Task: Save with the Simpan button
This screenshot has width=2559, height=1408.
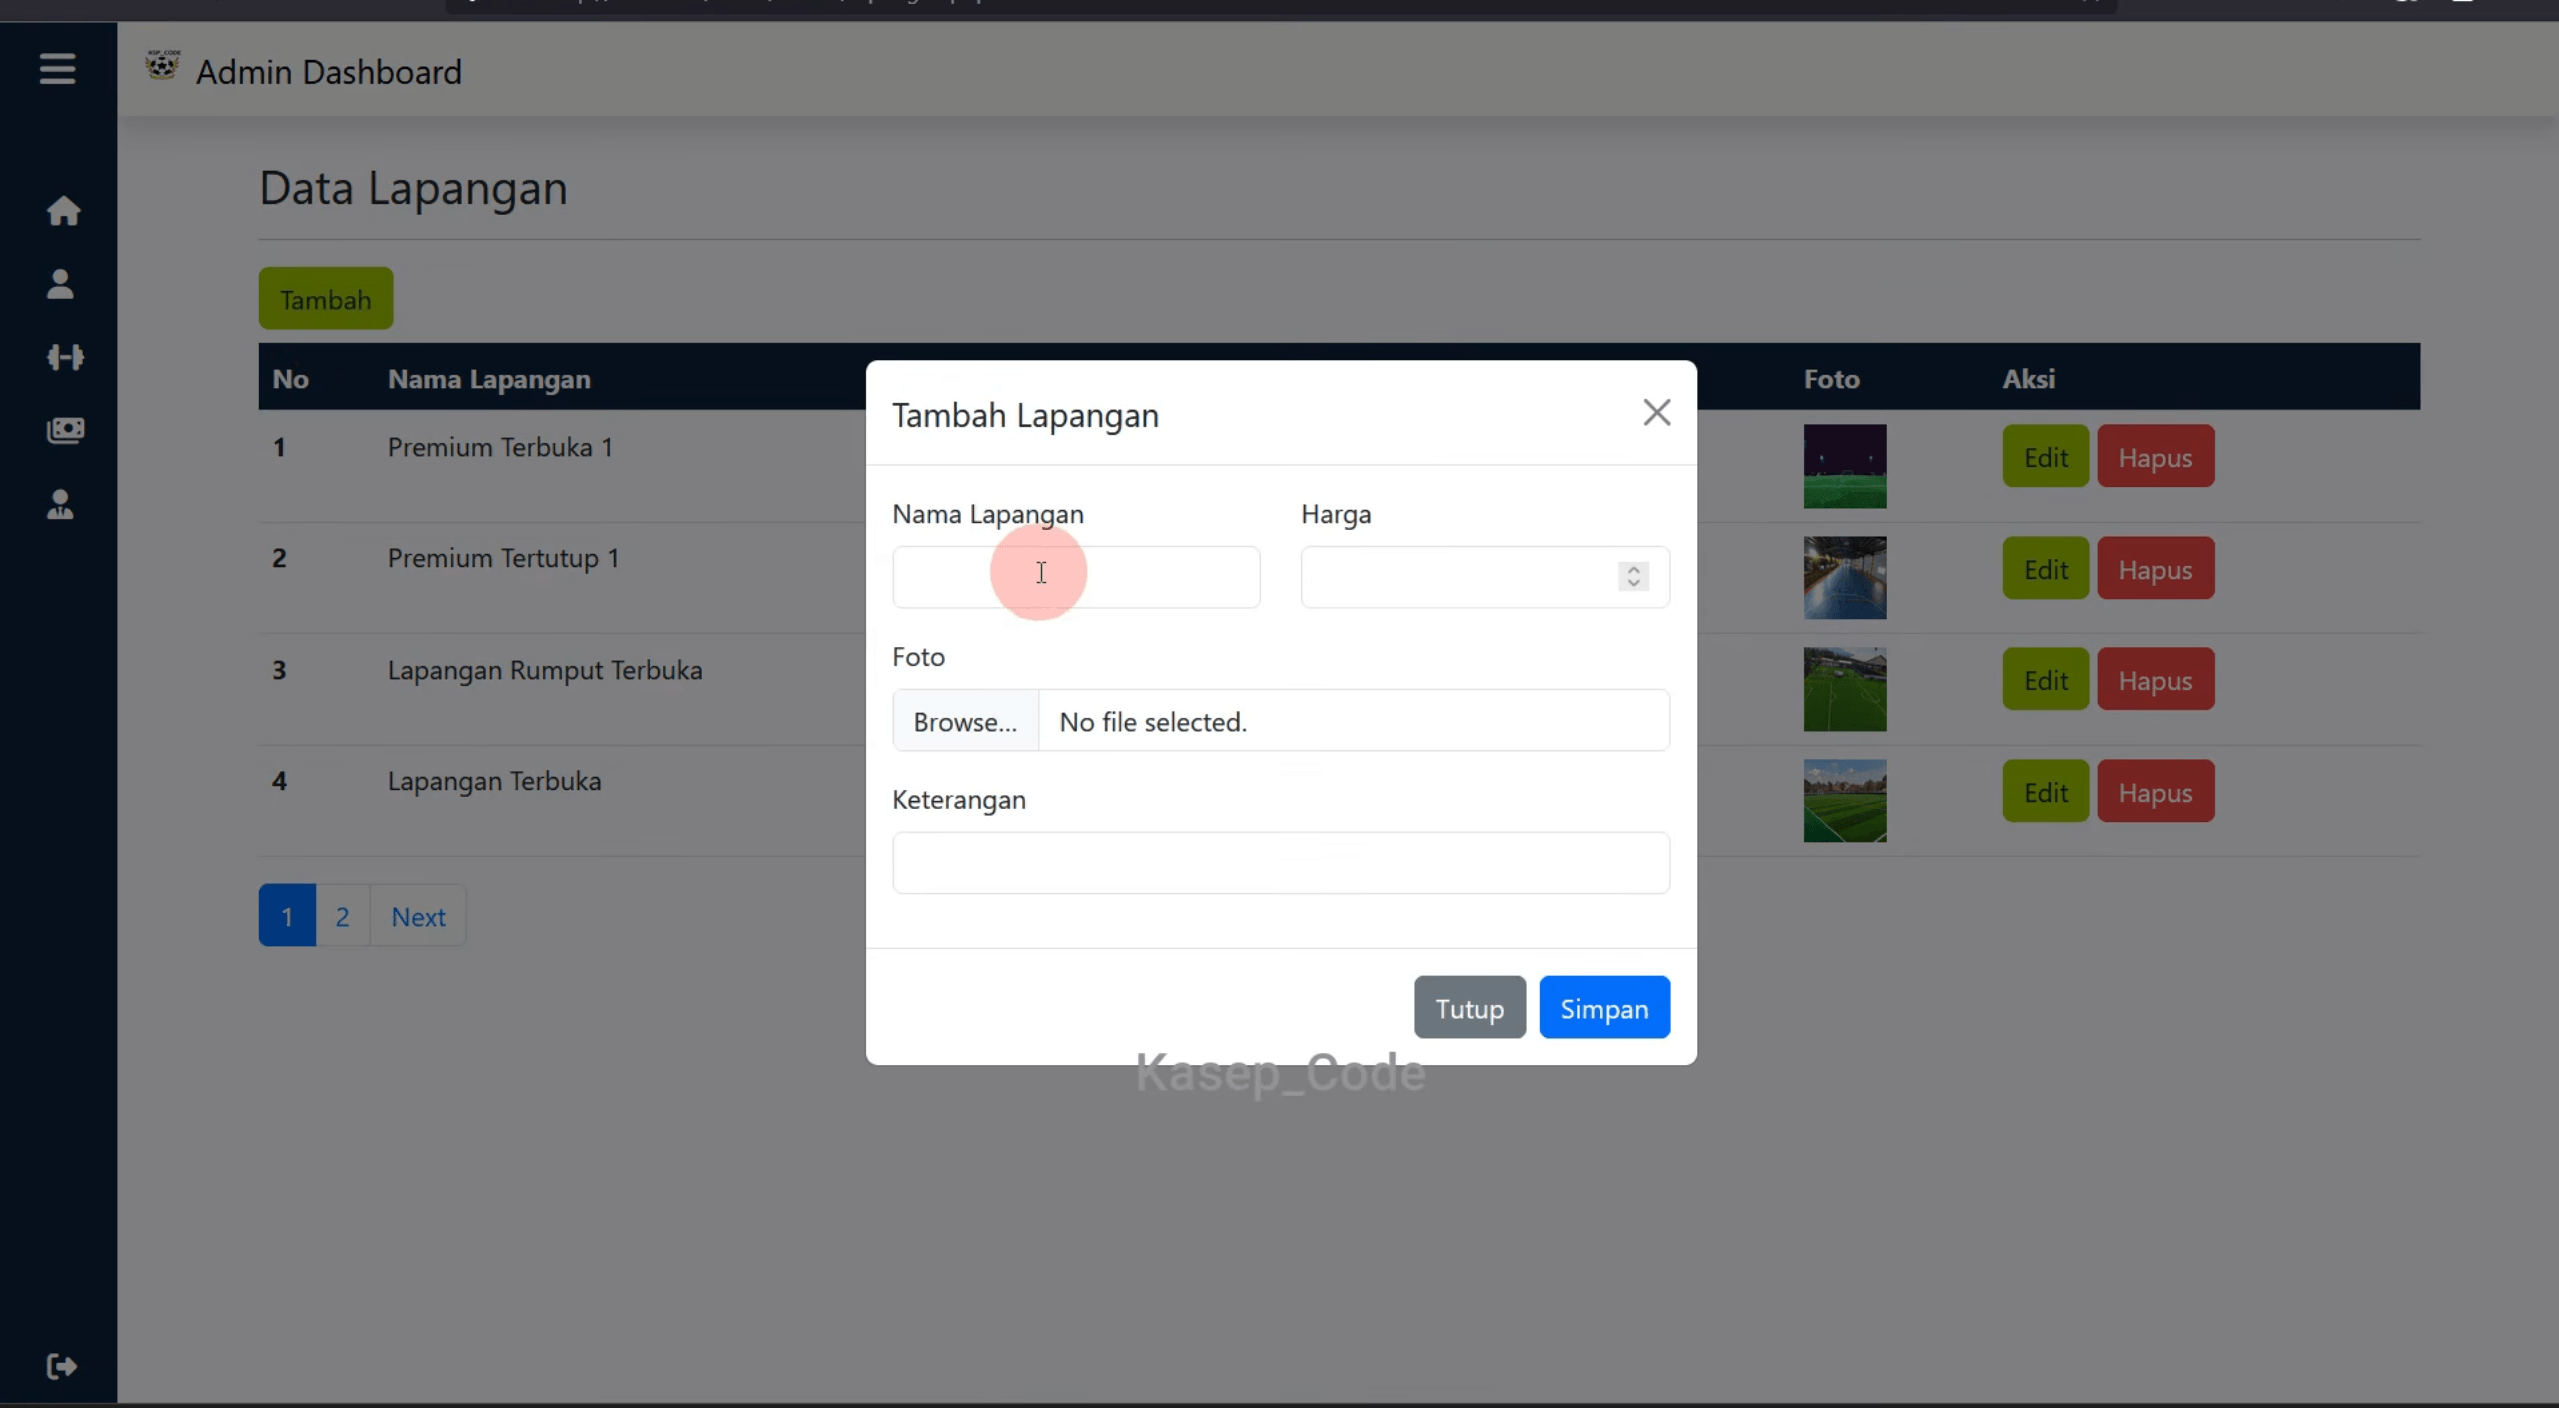Action: 1604,1008
